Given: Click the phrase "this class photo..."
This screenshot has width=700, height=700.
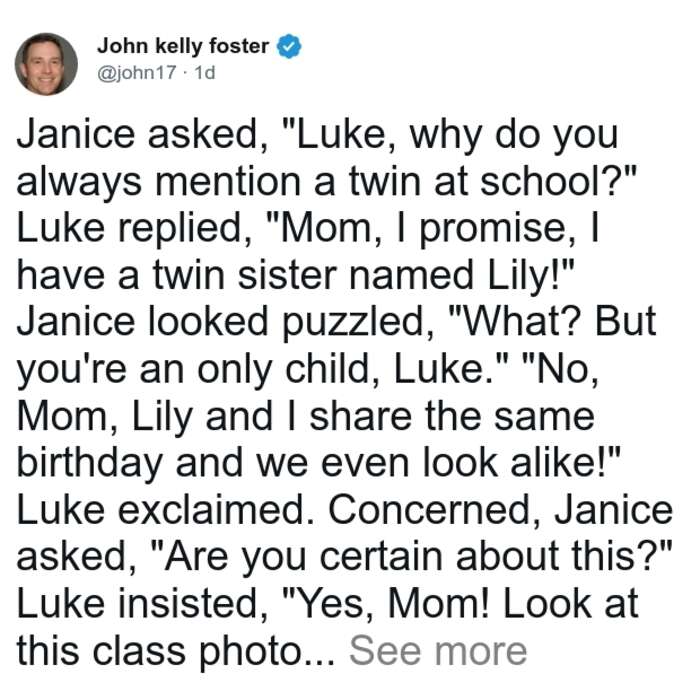Looking at the screenshot, I should (x=176, y=651).
